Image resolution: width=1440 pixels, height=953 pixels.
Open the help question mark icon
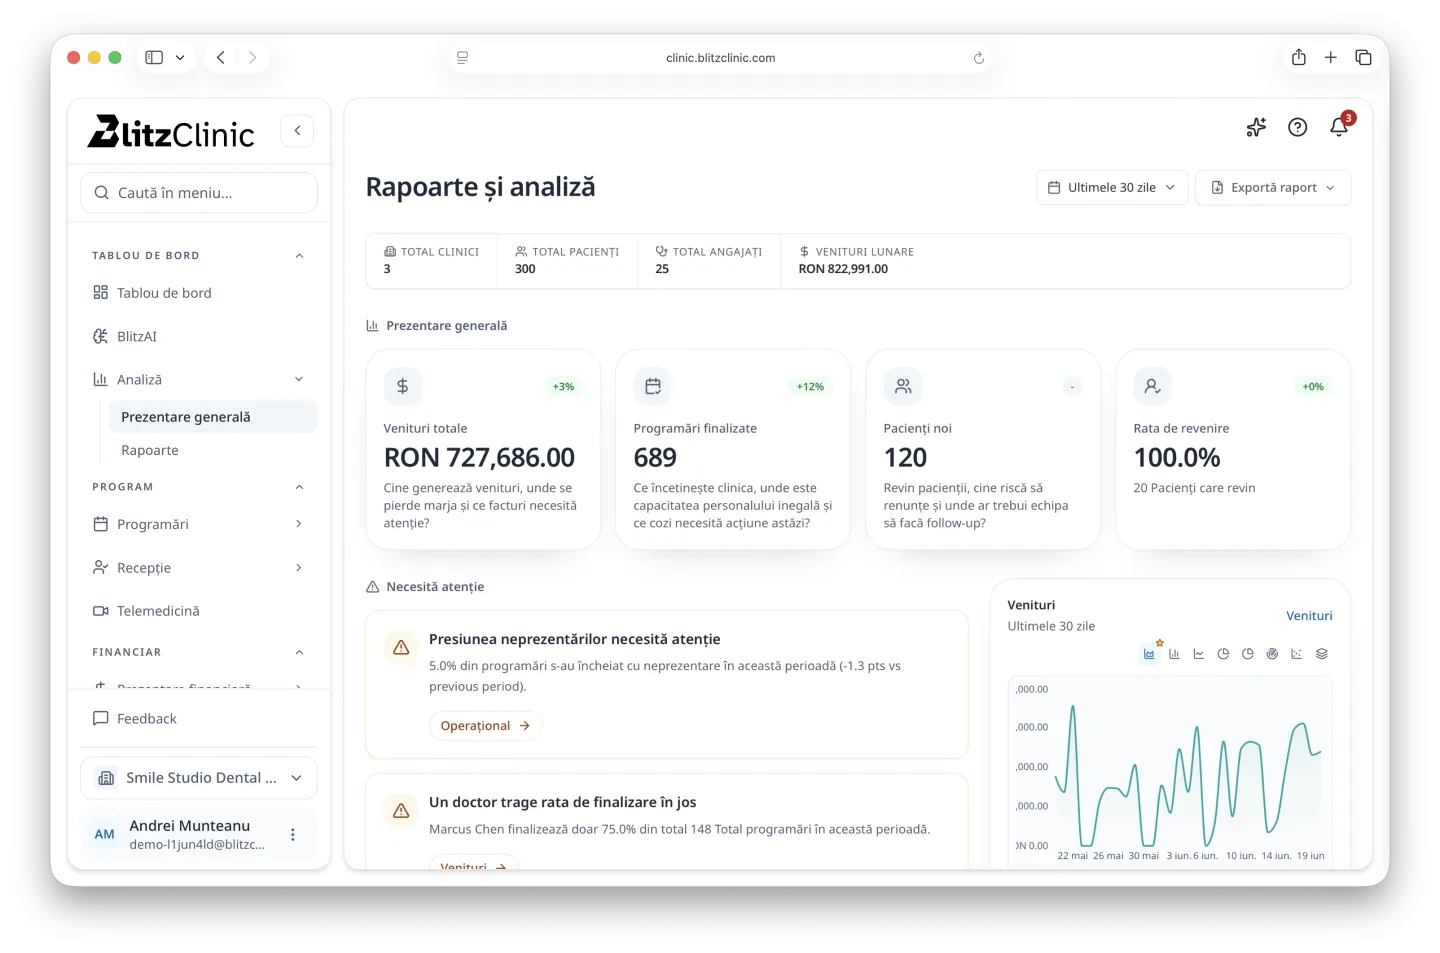point(1298,127)
